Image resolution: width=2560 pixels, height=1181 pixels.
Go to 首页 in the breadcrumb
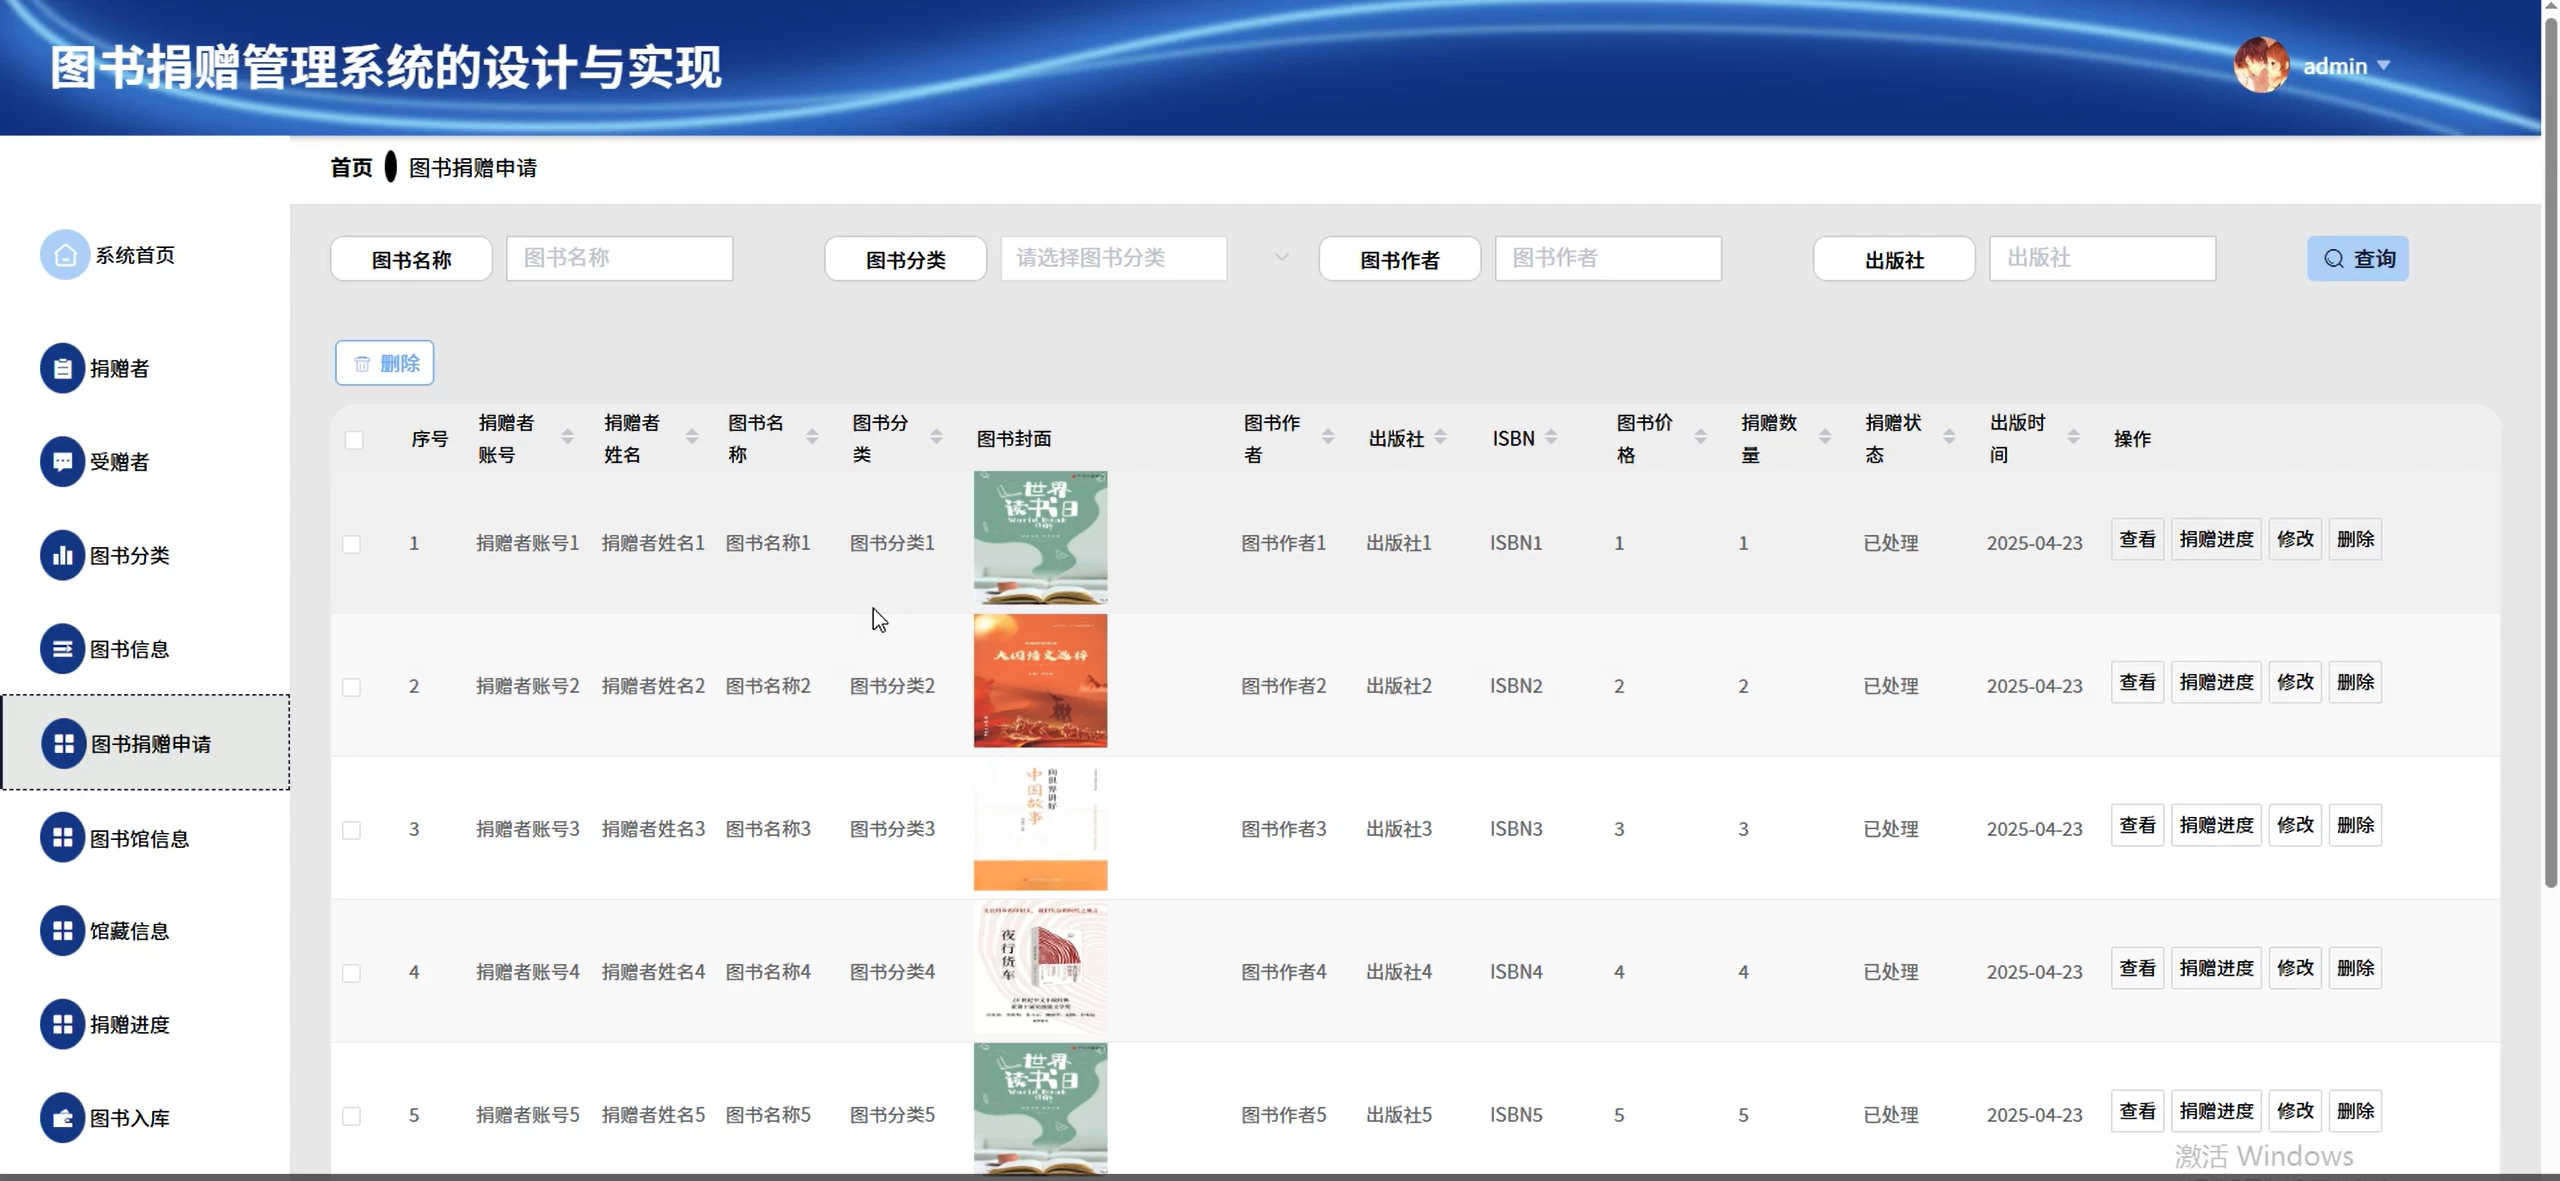point(351,168)
